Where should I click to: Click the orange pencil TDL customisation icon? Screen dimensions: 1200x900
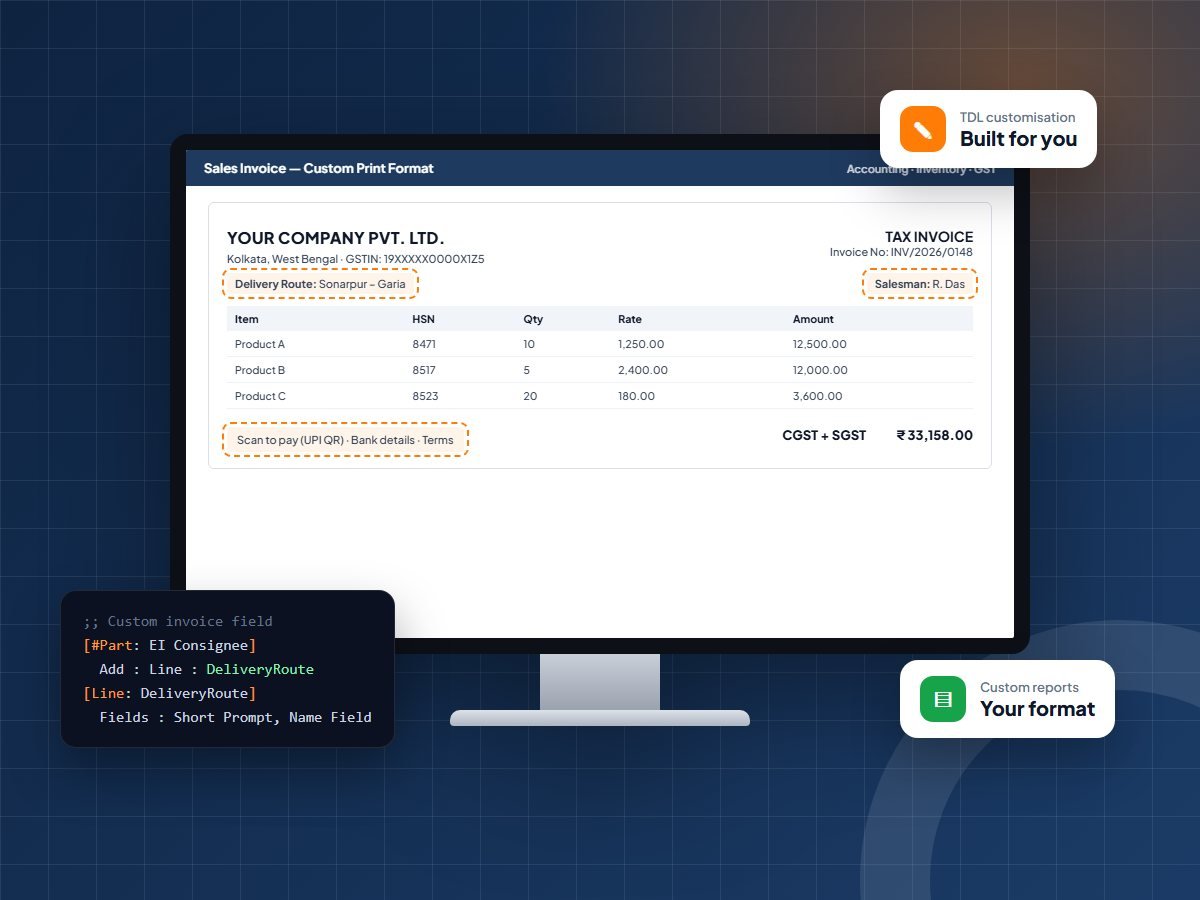pyautogui.click(x=922, y=129)
